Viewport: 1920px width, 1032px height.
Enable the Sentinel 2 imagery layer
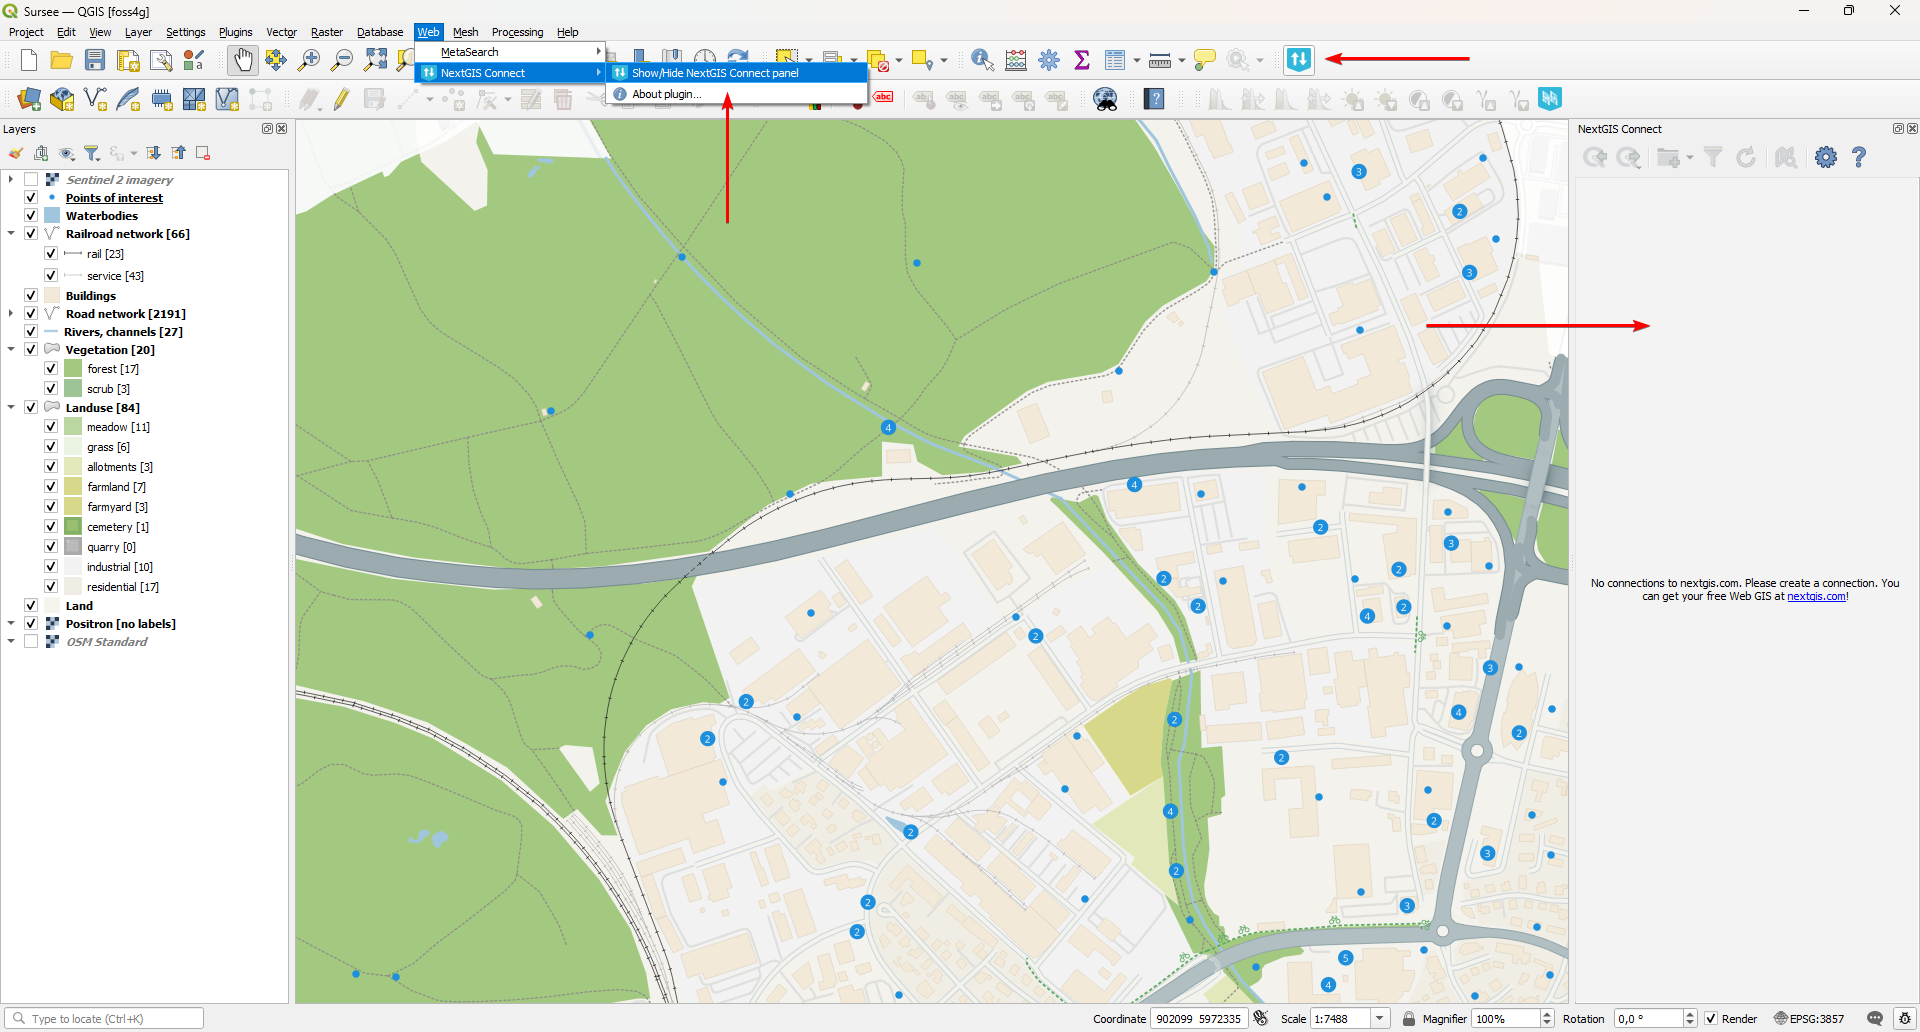pos(31,180)
